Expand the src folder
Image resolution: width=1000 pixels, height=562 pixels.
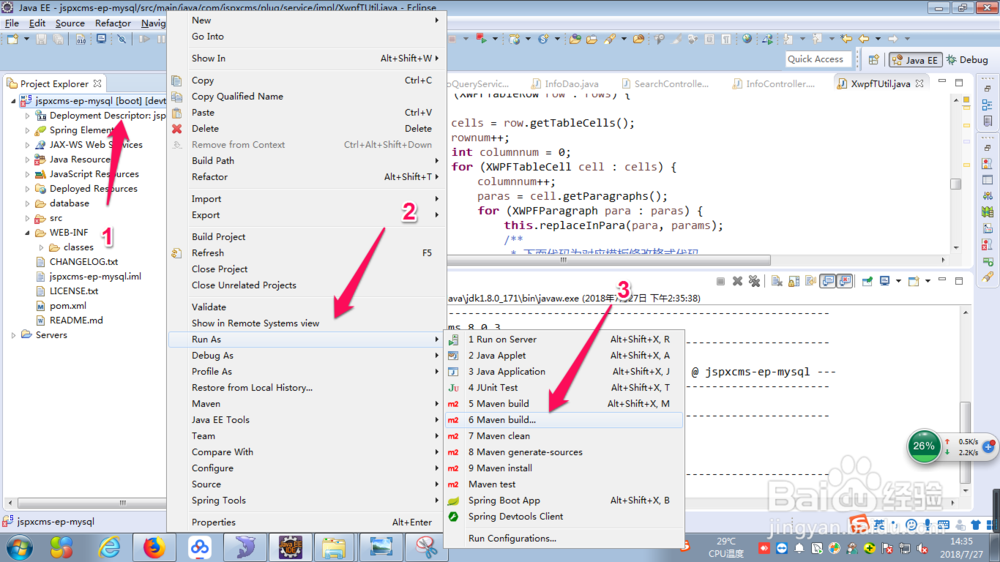27,218
